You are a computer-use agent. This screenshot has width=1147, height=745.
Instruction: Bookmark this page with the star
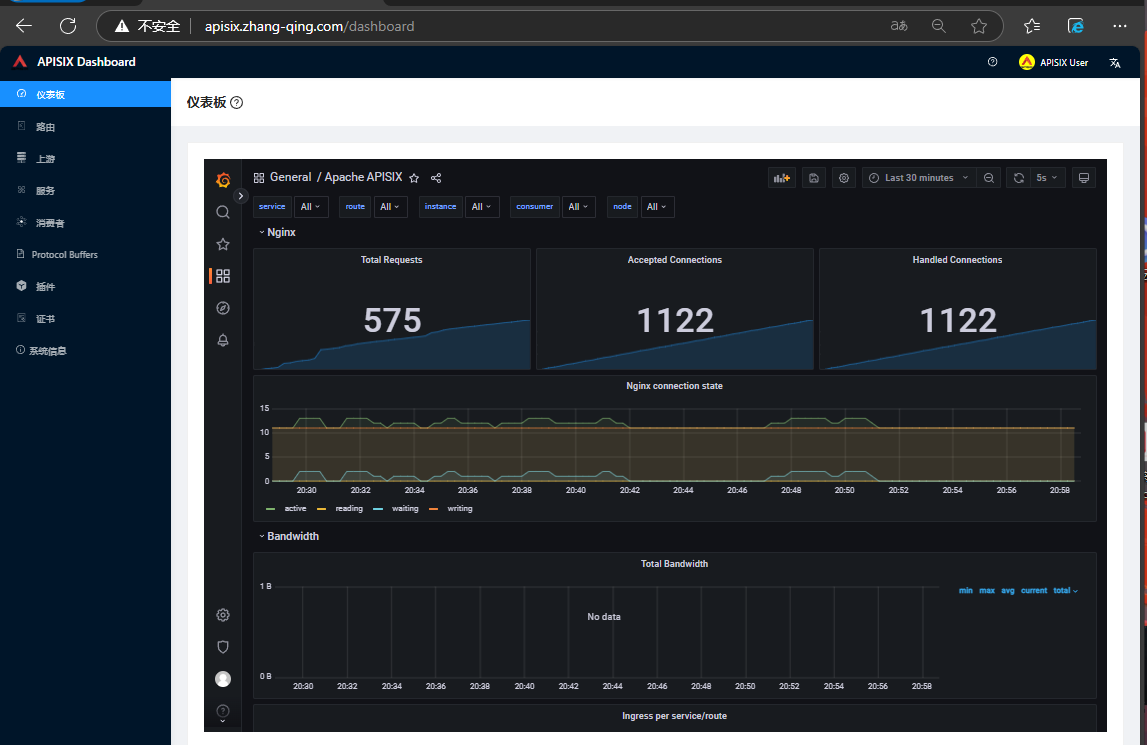[x=979, y=26]
